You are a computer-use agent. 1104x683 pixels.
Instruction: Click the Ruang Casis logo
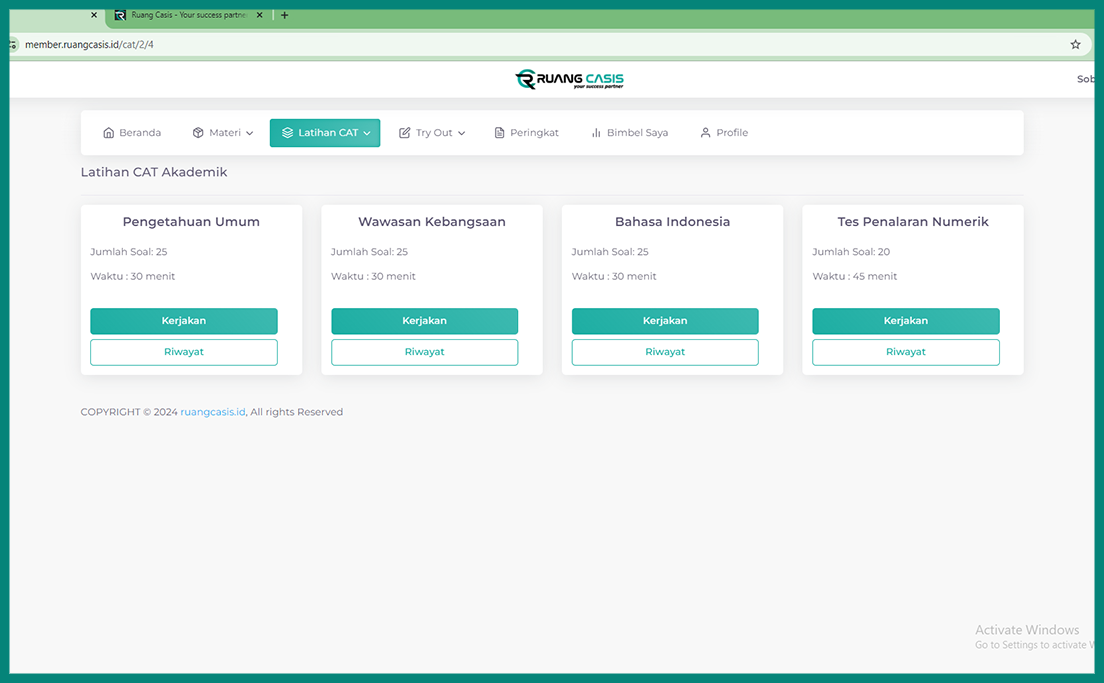569,80
